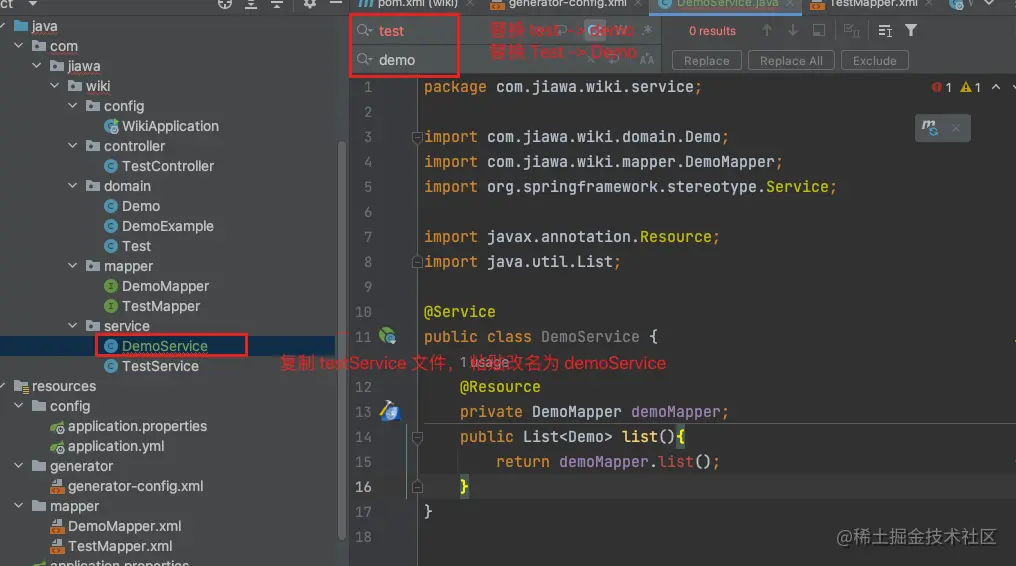1016x566 pixels.
Task: Open the hidden editor tabs dropdown chevron
Action: (989, 3)
